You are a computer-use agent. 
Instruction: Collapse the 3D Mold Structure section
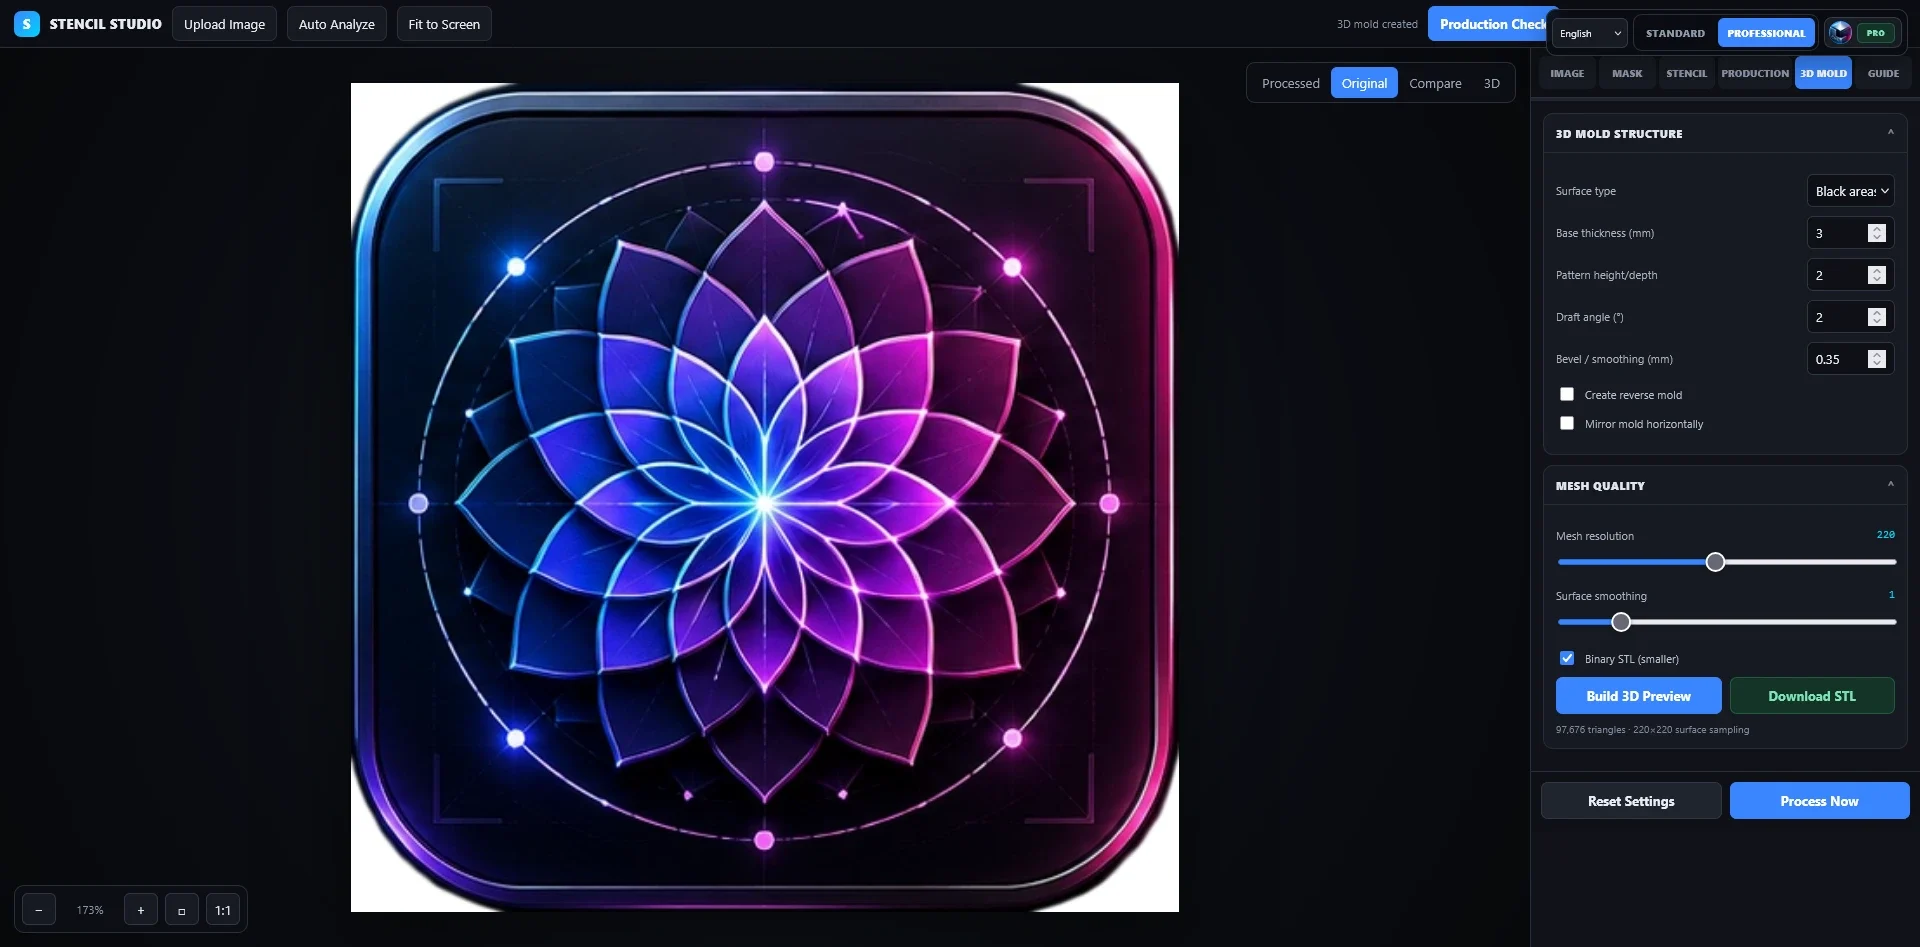coord(1890,133)
